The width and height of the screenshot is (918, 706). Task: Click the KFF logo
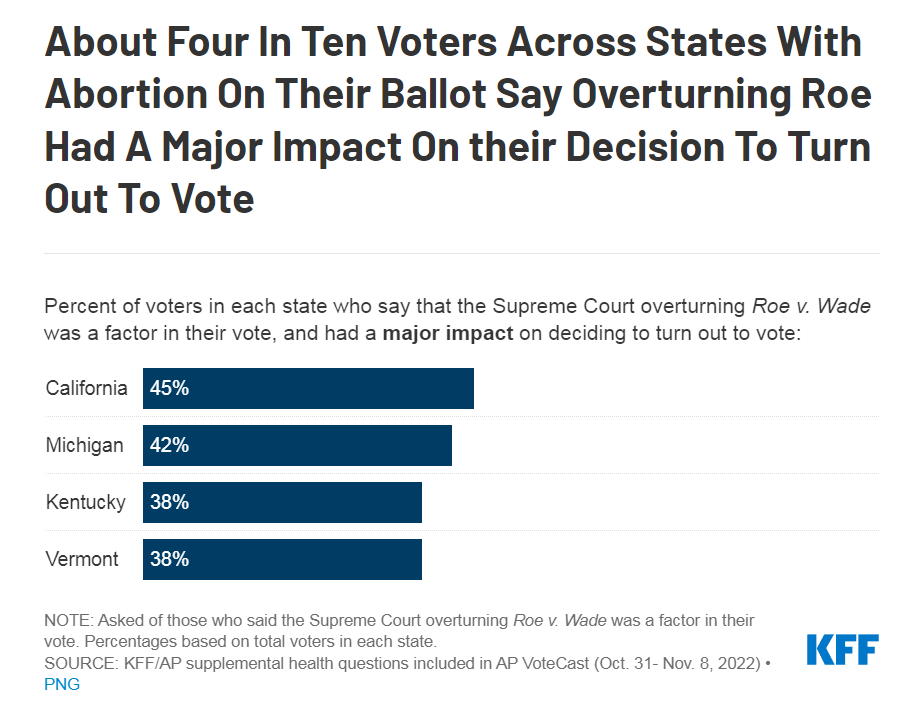click(x=842, y=650)
